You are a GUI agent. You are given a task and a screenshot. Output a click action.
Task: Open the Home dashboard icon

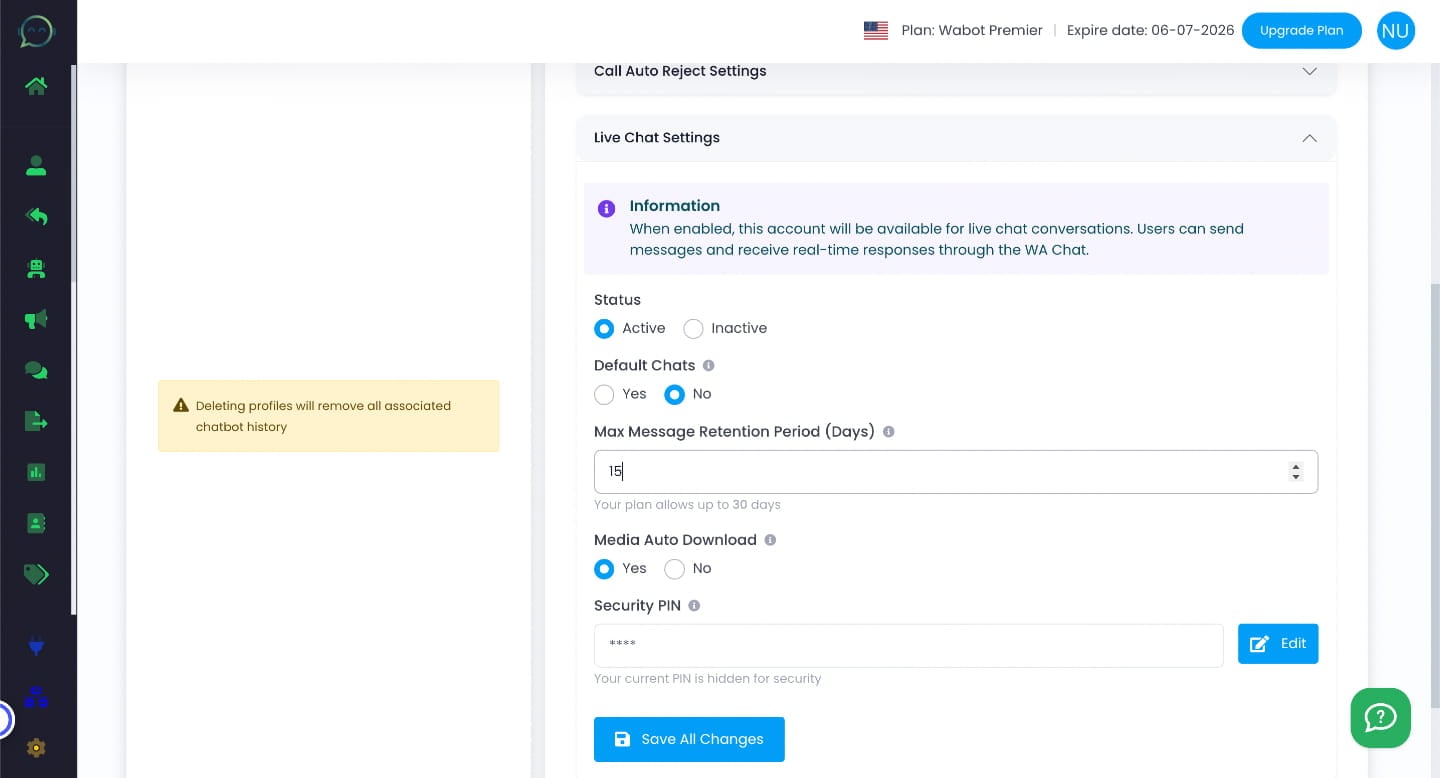tap(36, 86)
